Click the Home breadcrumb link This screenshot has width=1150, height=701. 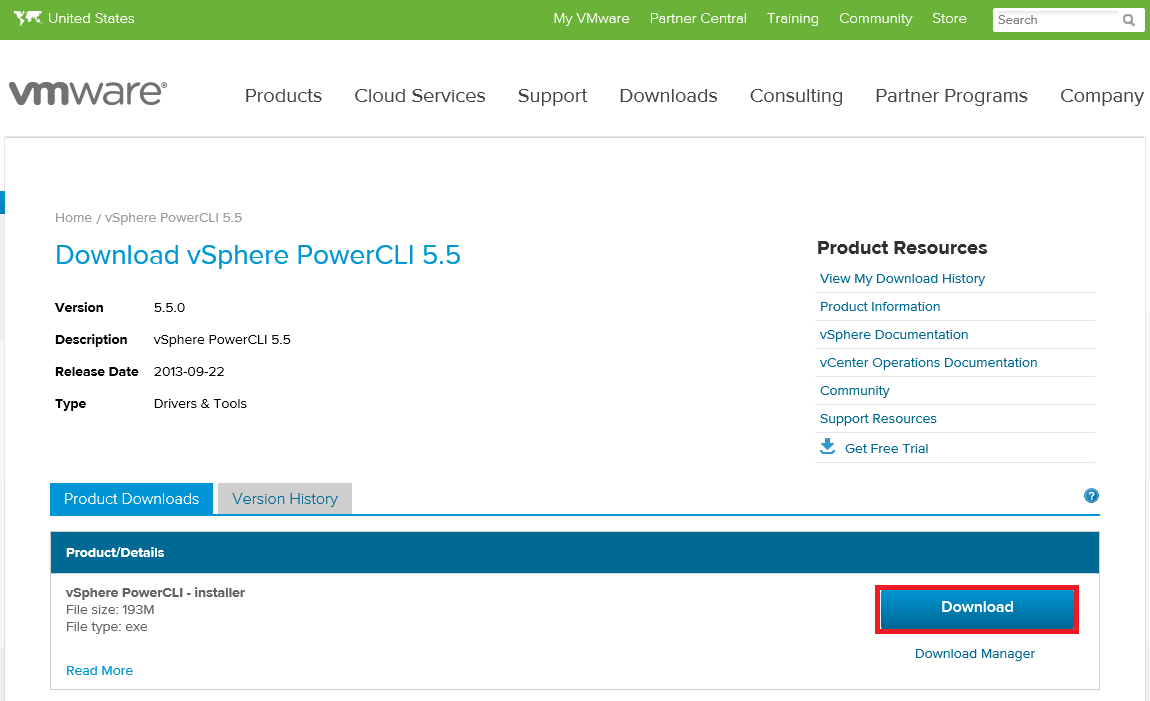(73, 217)
